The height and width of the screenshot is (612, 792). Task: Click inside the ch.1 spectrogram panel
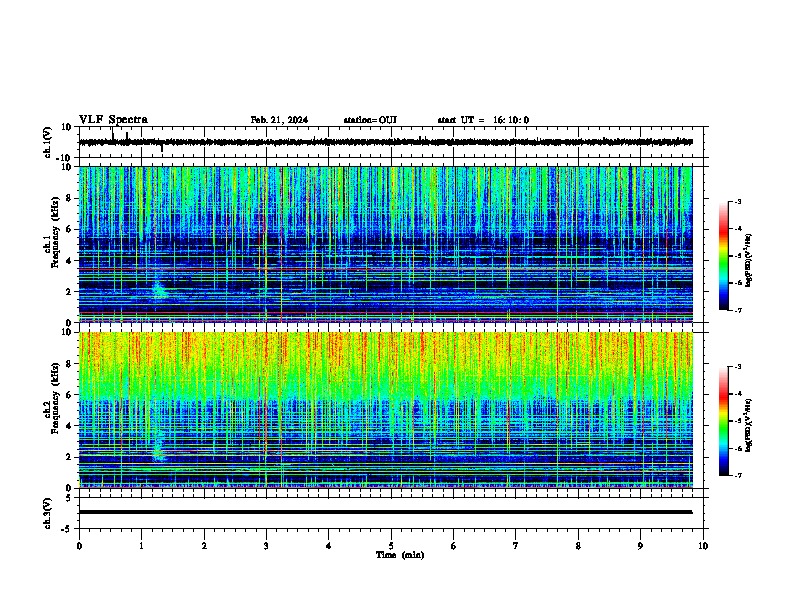pyautogui.click(x=385, y=244)
